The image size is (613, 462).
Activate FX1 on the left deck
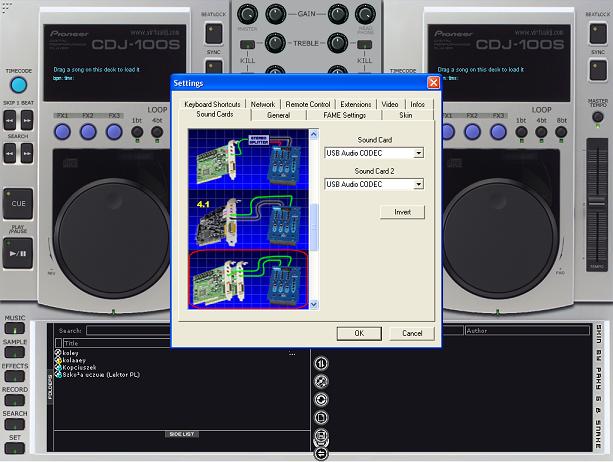[63, 132]
